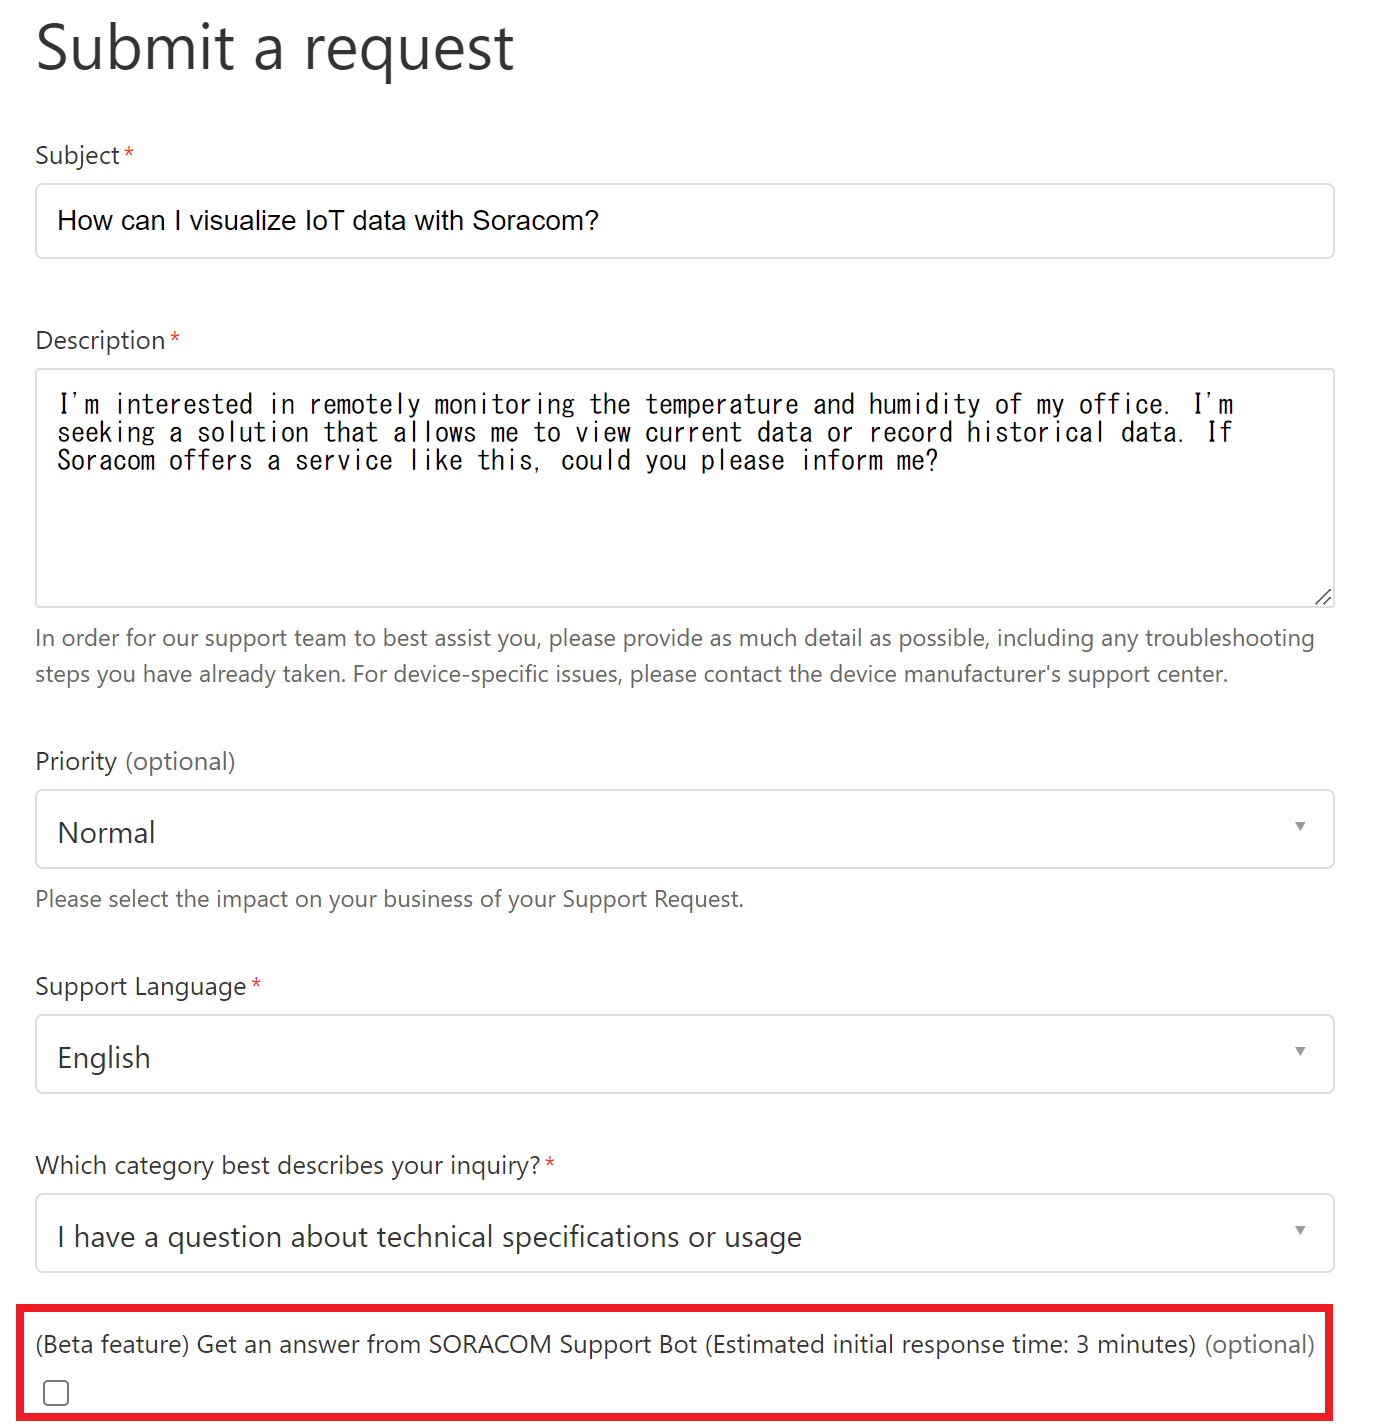Expand the inquiry category dropdown

point(684,1234)
